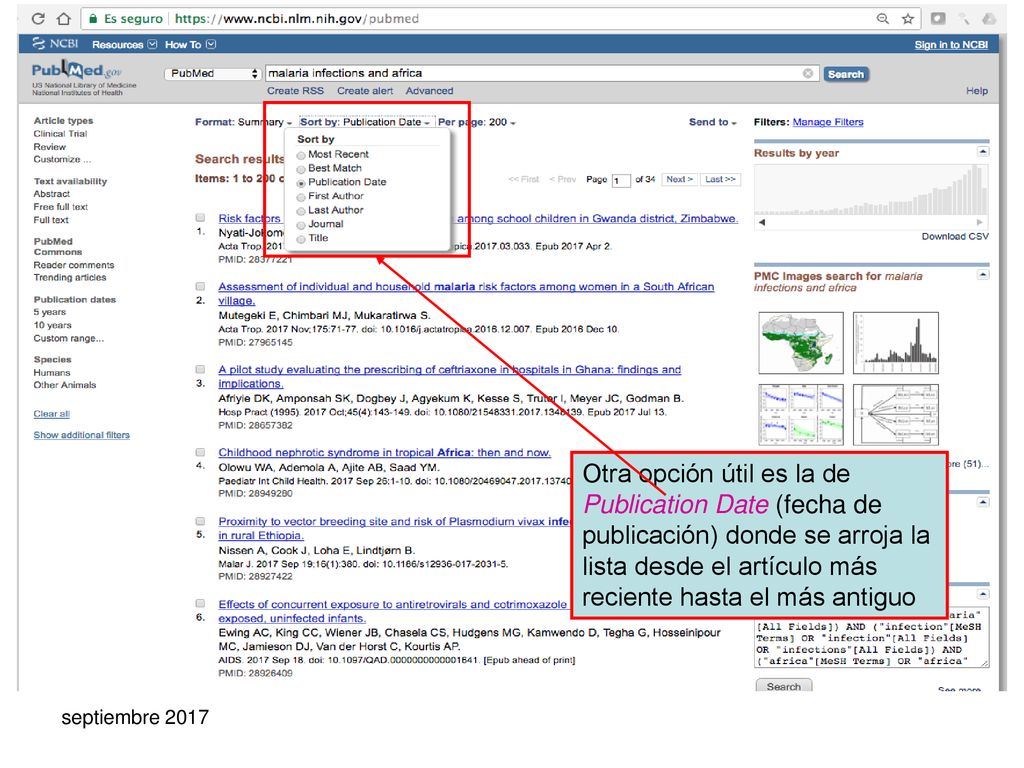
Task: Open the Africa map image thumbnail
Action: 801,343
